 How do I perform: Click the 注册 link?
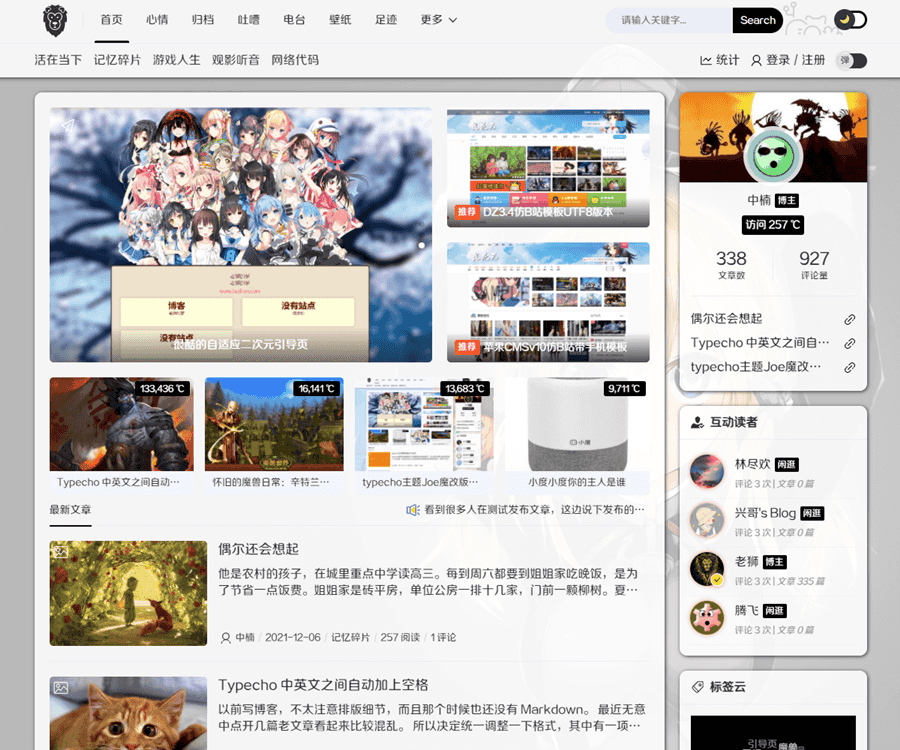point(813,60)
